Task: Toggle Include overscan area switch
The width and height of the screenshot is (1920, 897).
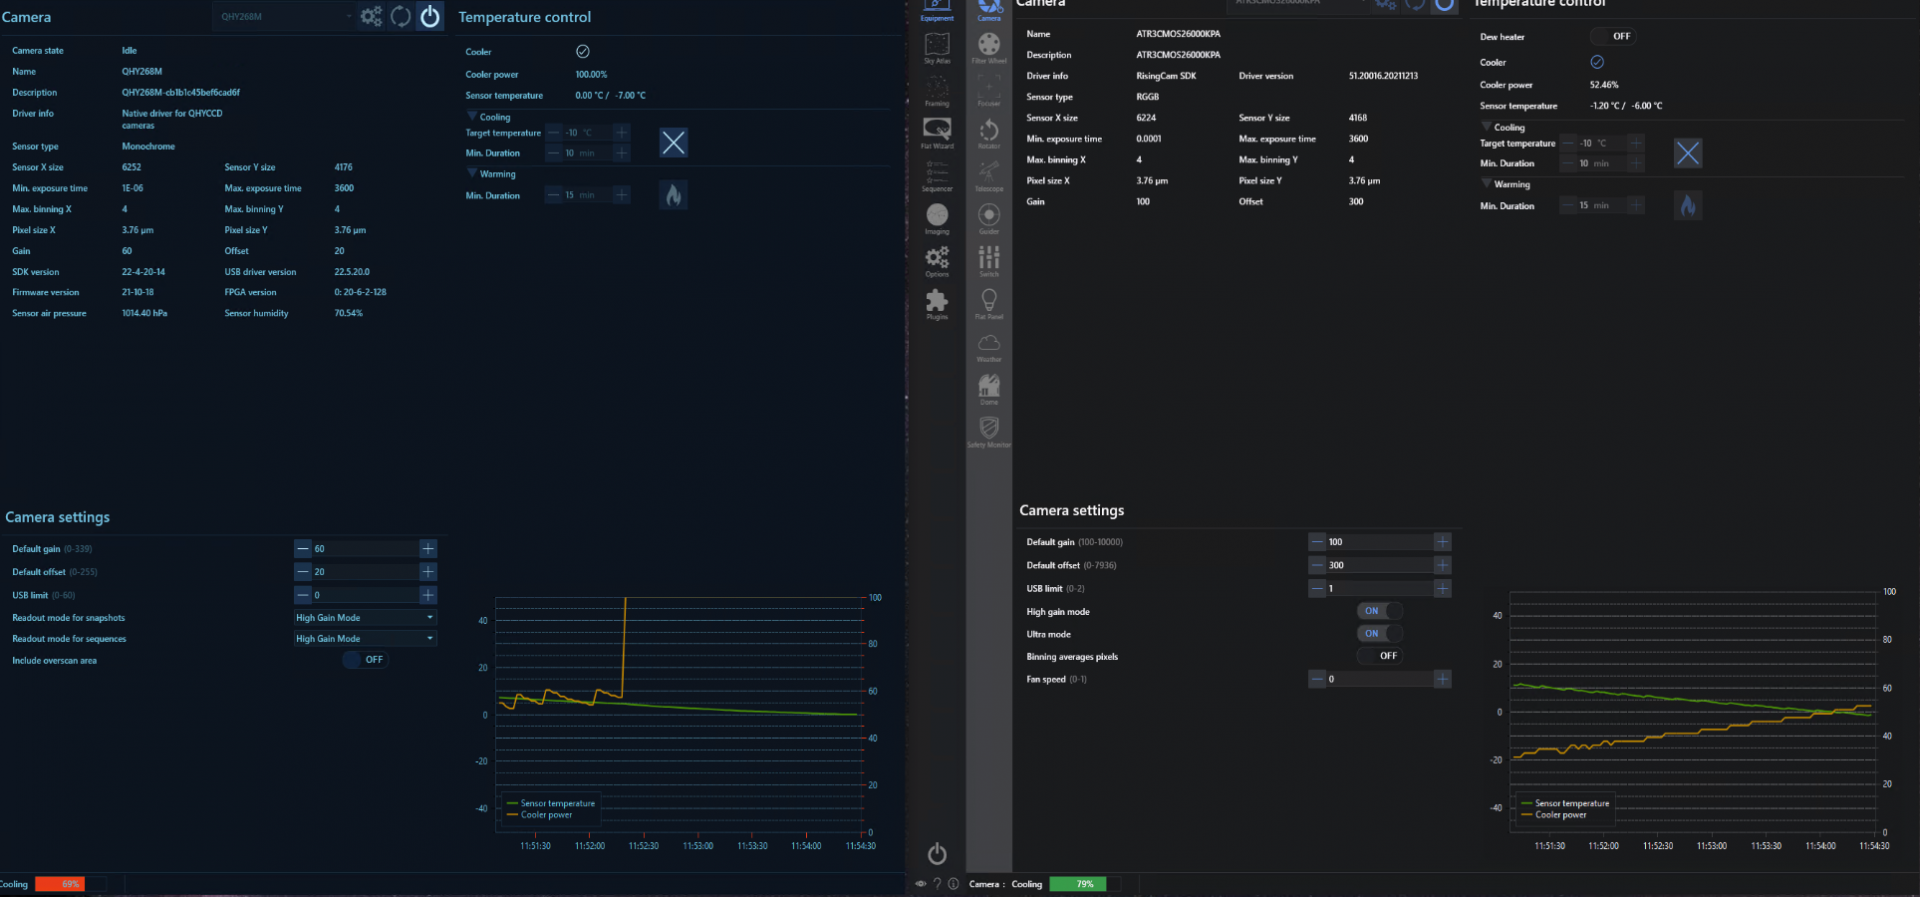Action: point(365,660)
